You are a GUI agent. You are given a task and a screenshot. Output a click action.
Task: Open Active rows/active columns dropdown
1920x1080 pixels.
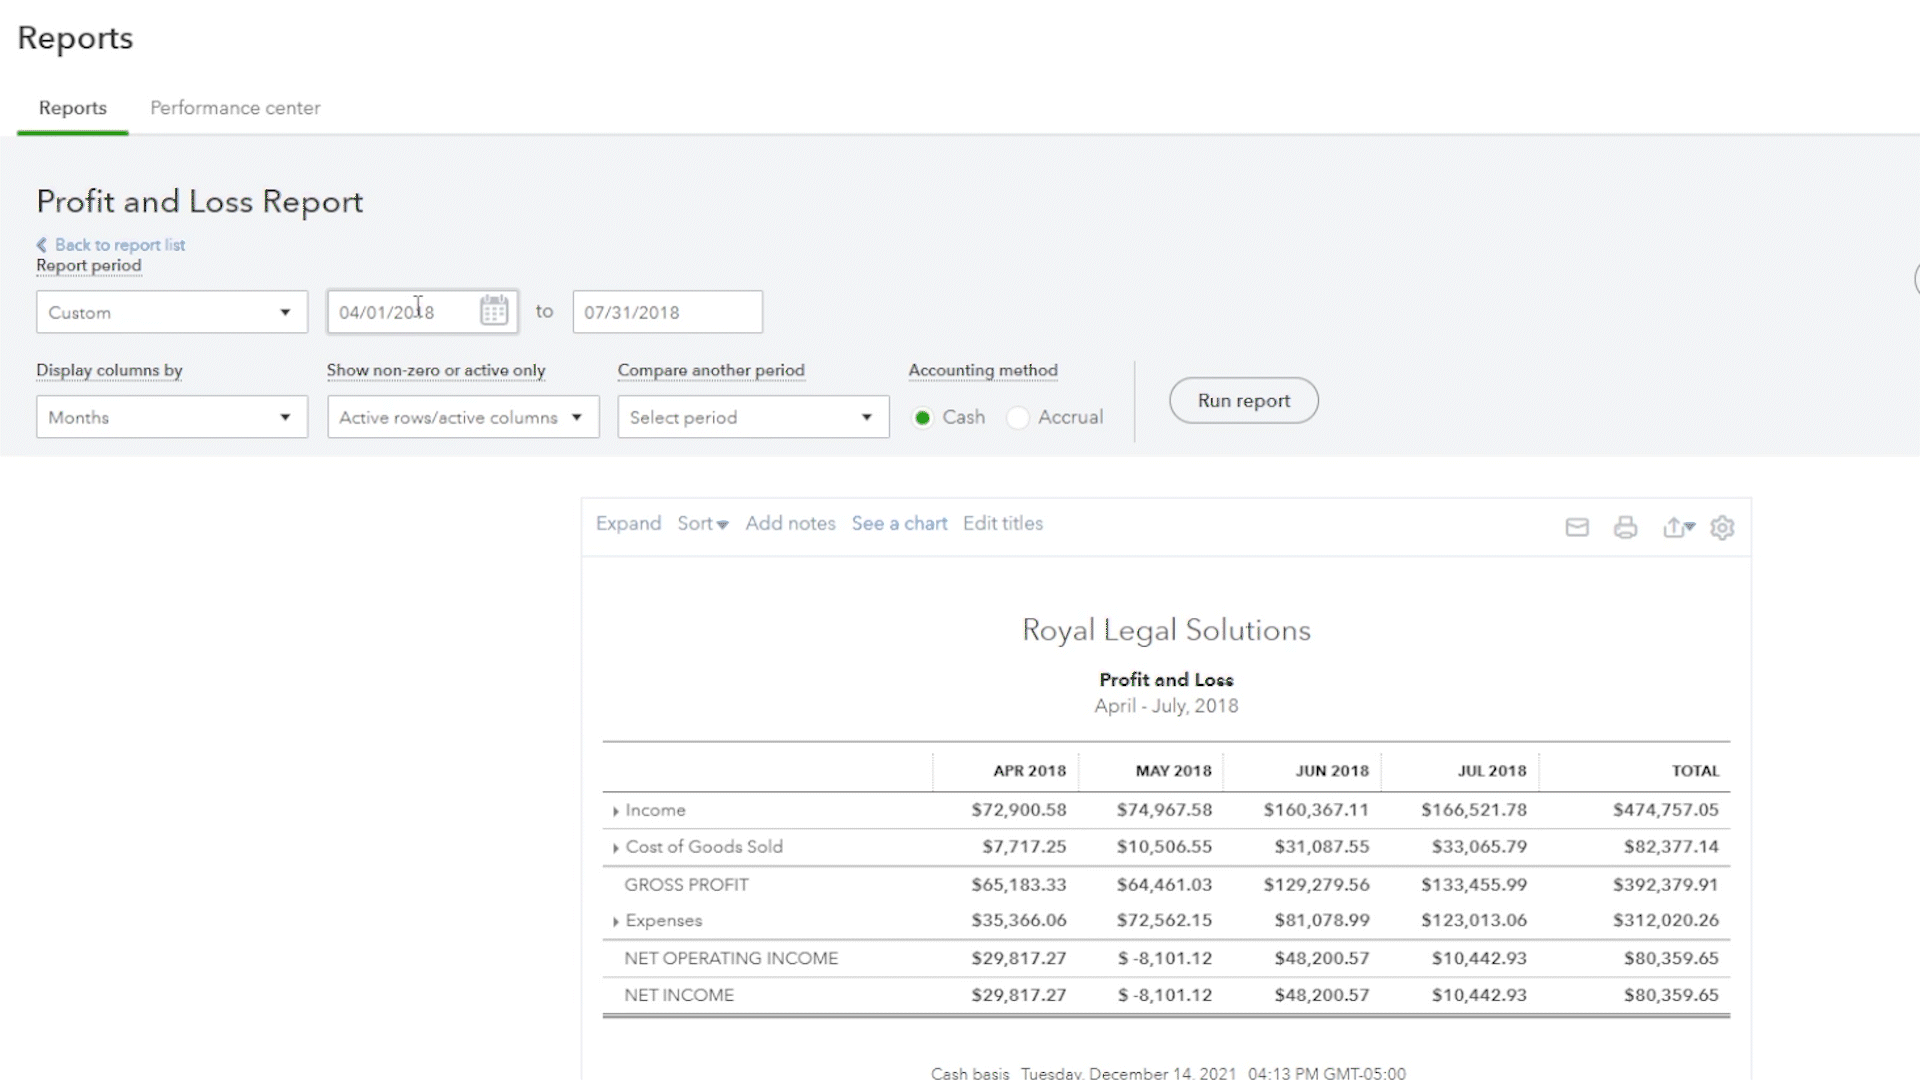pyautogui.click(x=463, y=417)
